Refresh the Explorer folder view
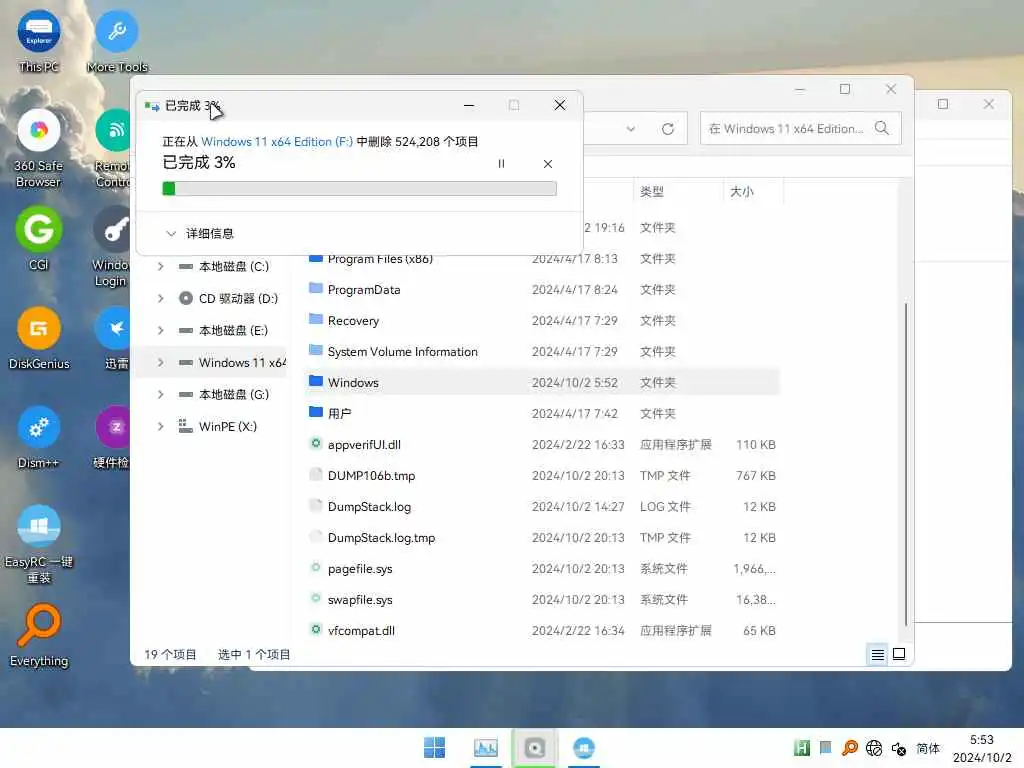The height and width of the screenshot is (768, 1024). tap(667, 129)
